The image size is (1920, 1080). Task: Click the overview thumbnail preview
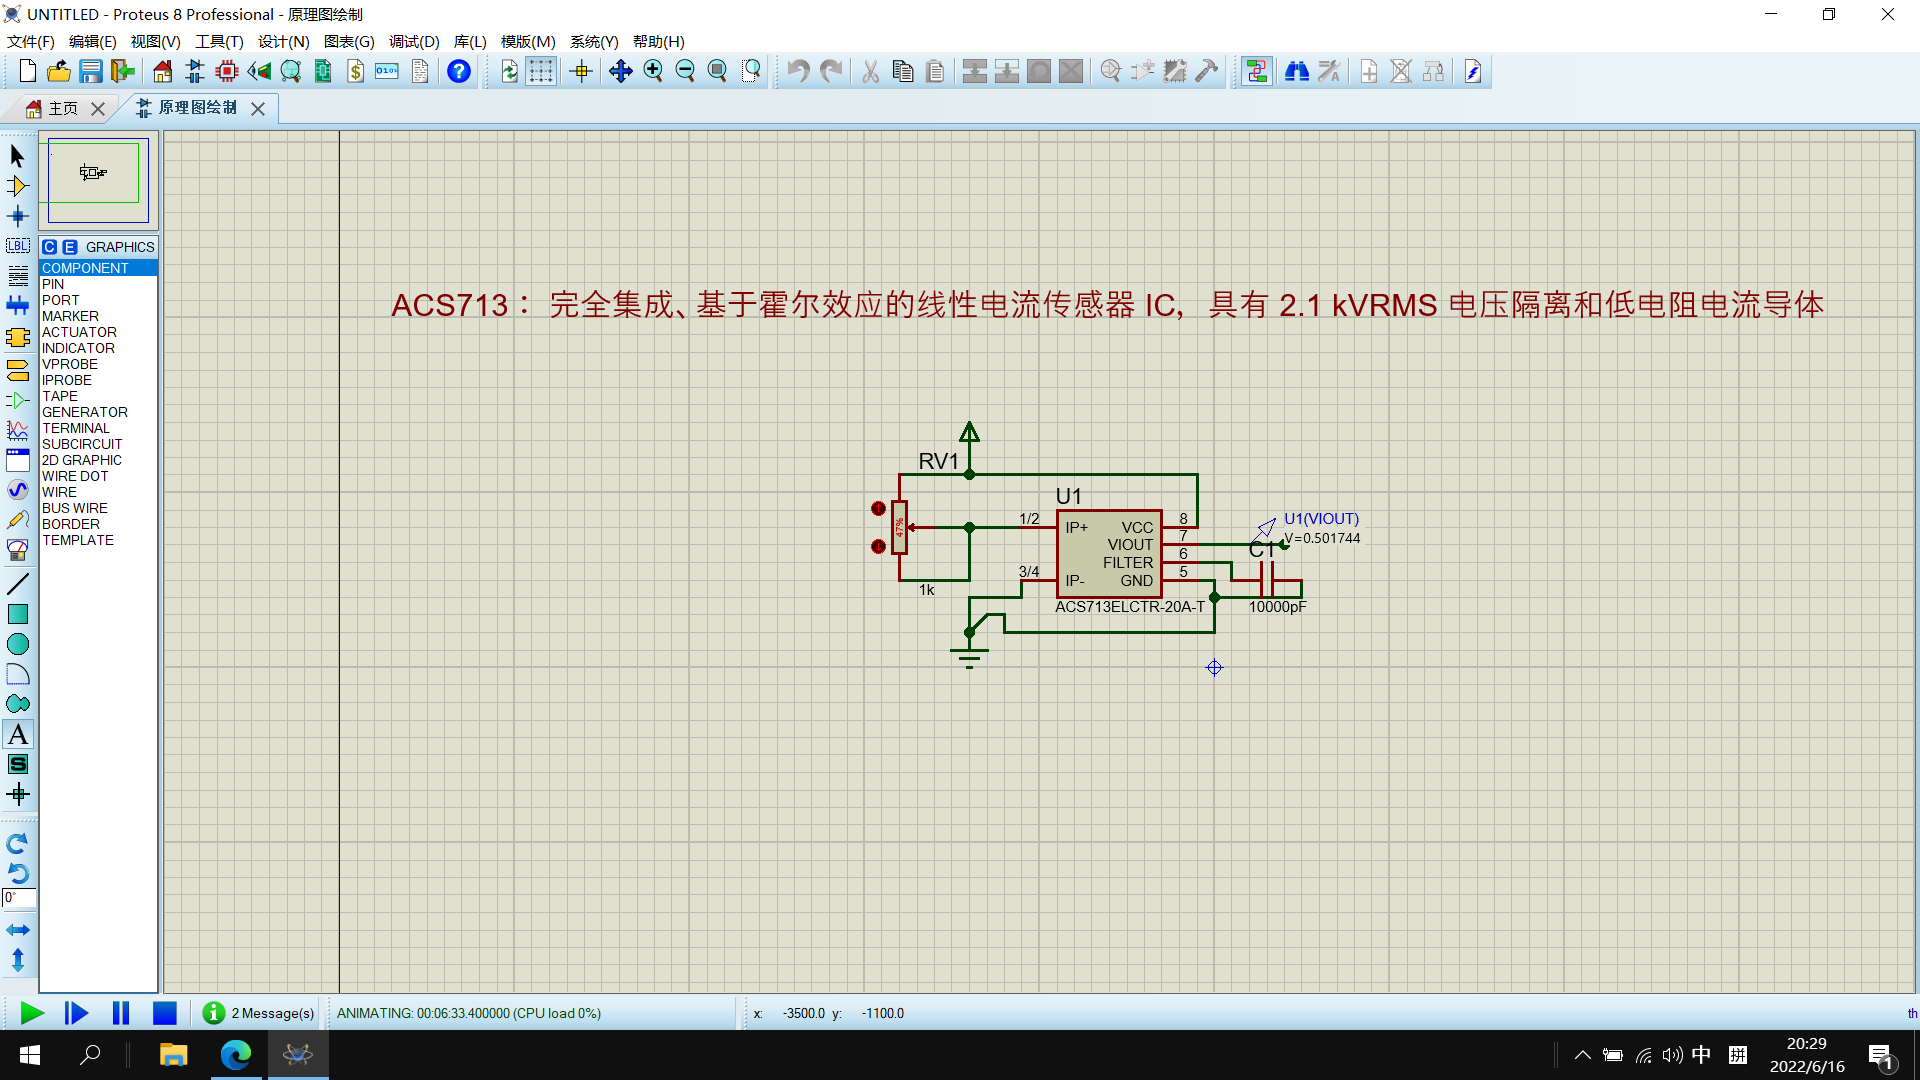(x=98, y=180)
